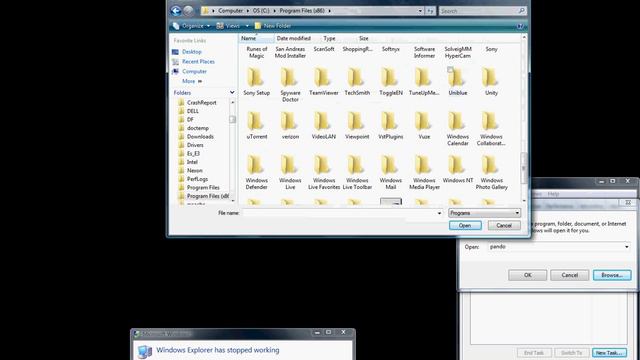The height and width of the screenshot is (360, 640).
Task: Select the Windows NT folder
Action: [458, 169]
